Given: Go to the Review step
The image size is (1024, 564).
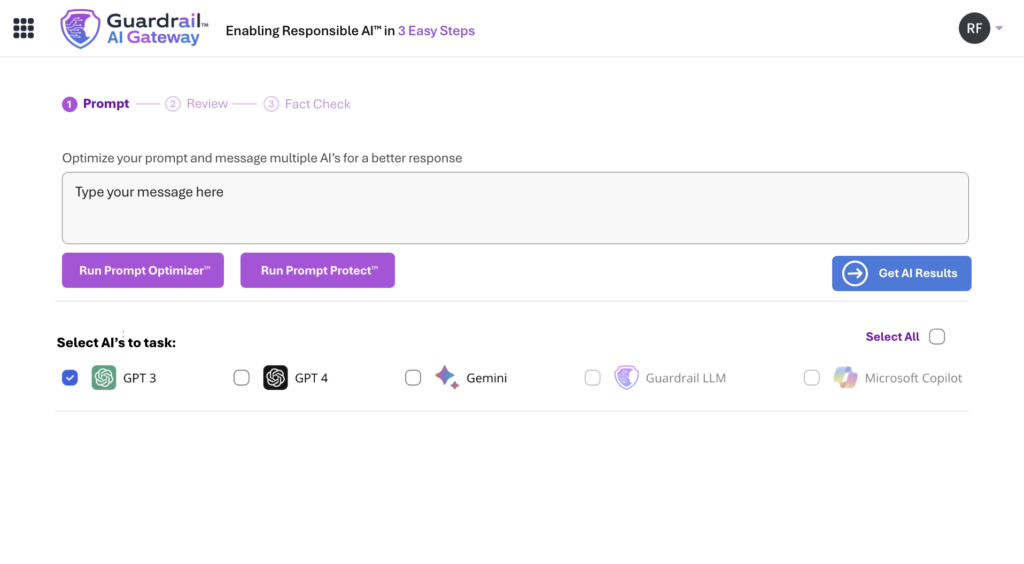Looking at the screenshot, I should point(197,104).
